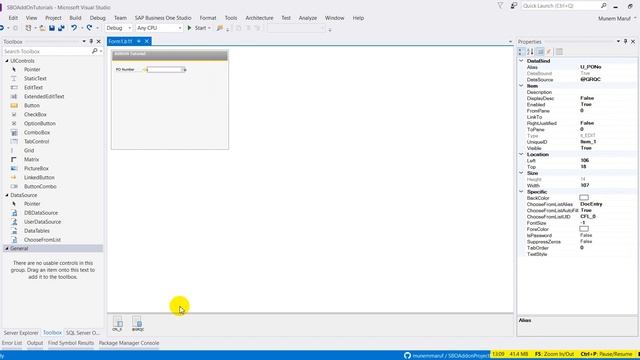
Task: Pick the PictureBox control in Toolbox
Action: tap(36, 168)
